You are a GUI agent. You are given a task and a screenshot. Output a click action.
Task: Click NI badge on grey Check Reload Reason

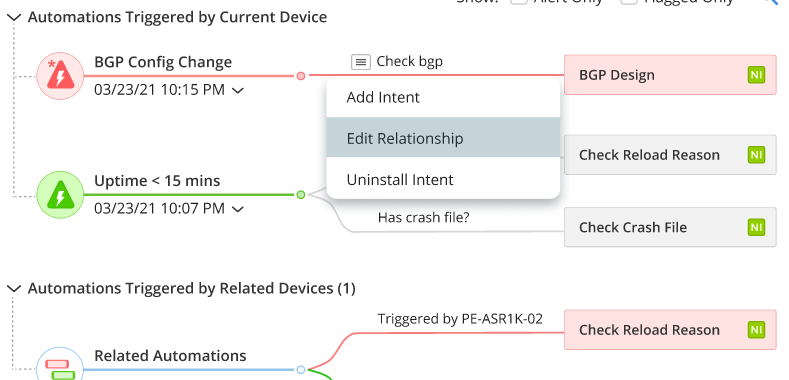point(756,155)
